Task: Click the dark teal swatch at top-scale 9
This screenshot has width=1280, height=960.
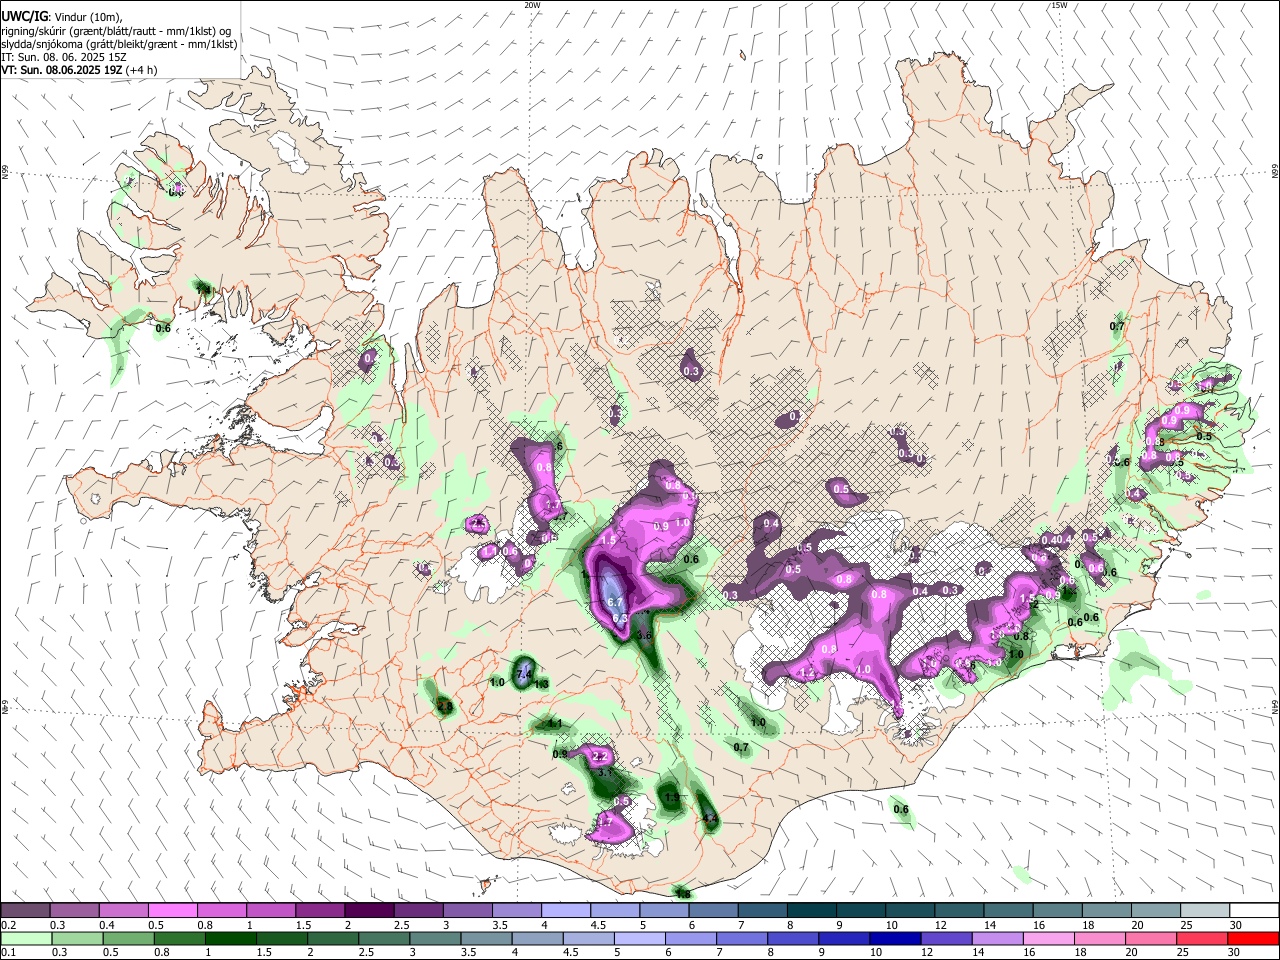Action: pos(861,910)
